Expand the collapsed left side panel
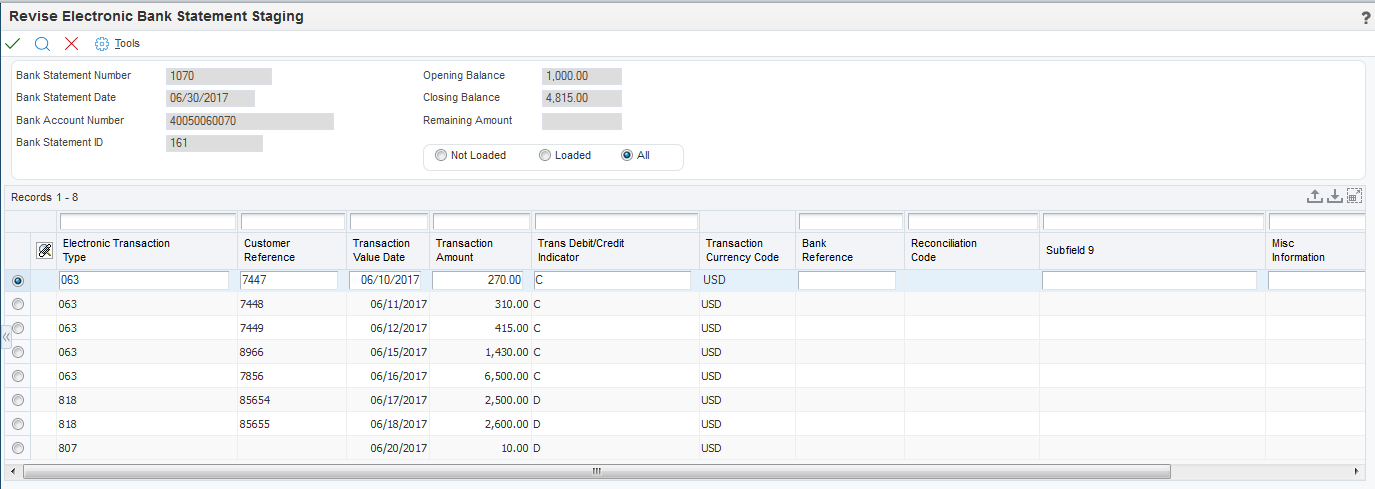The width and height of the screenshot is (1375, 489). click(5, 338)
